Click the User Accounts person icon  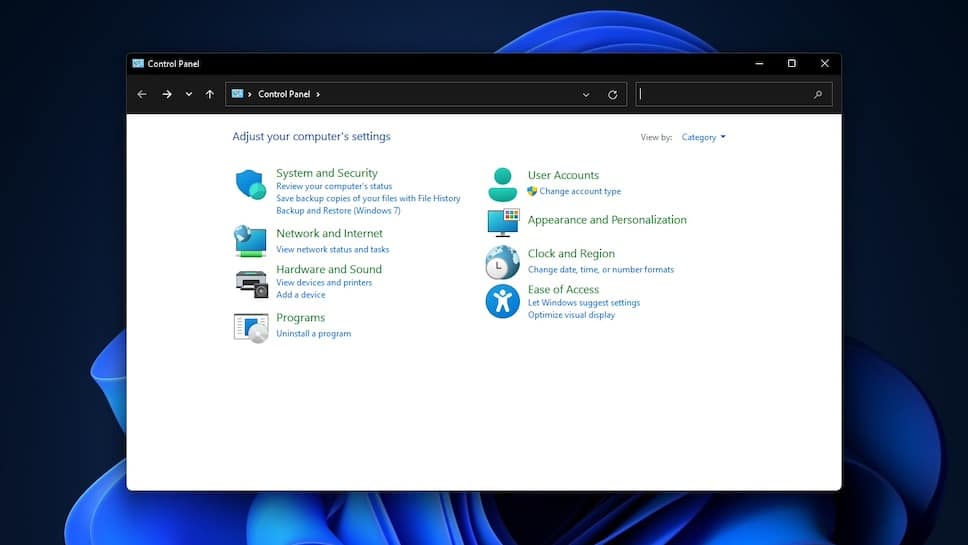[502, 185]
